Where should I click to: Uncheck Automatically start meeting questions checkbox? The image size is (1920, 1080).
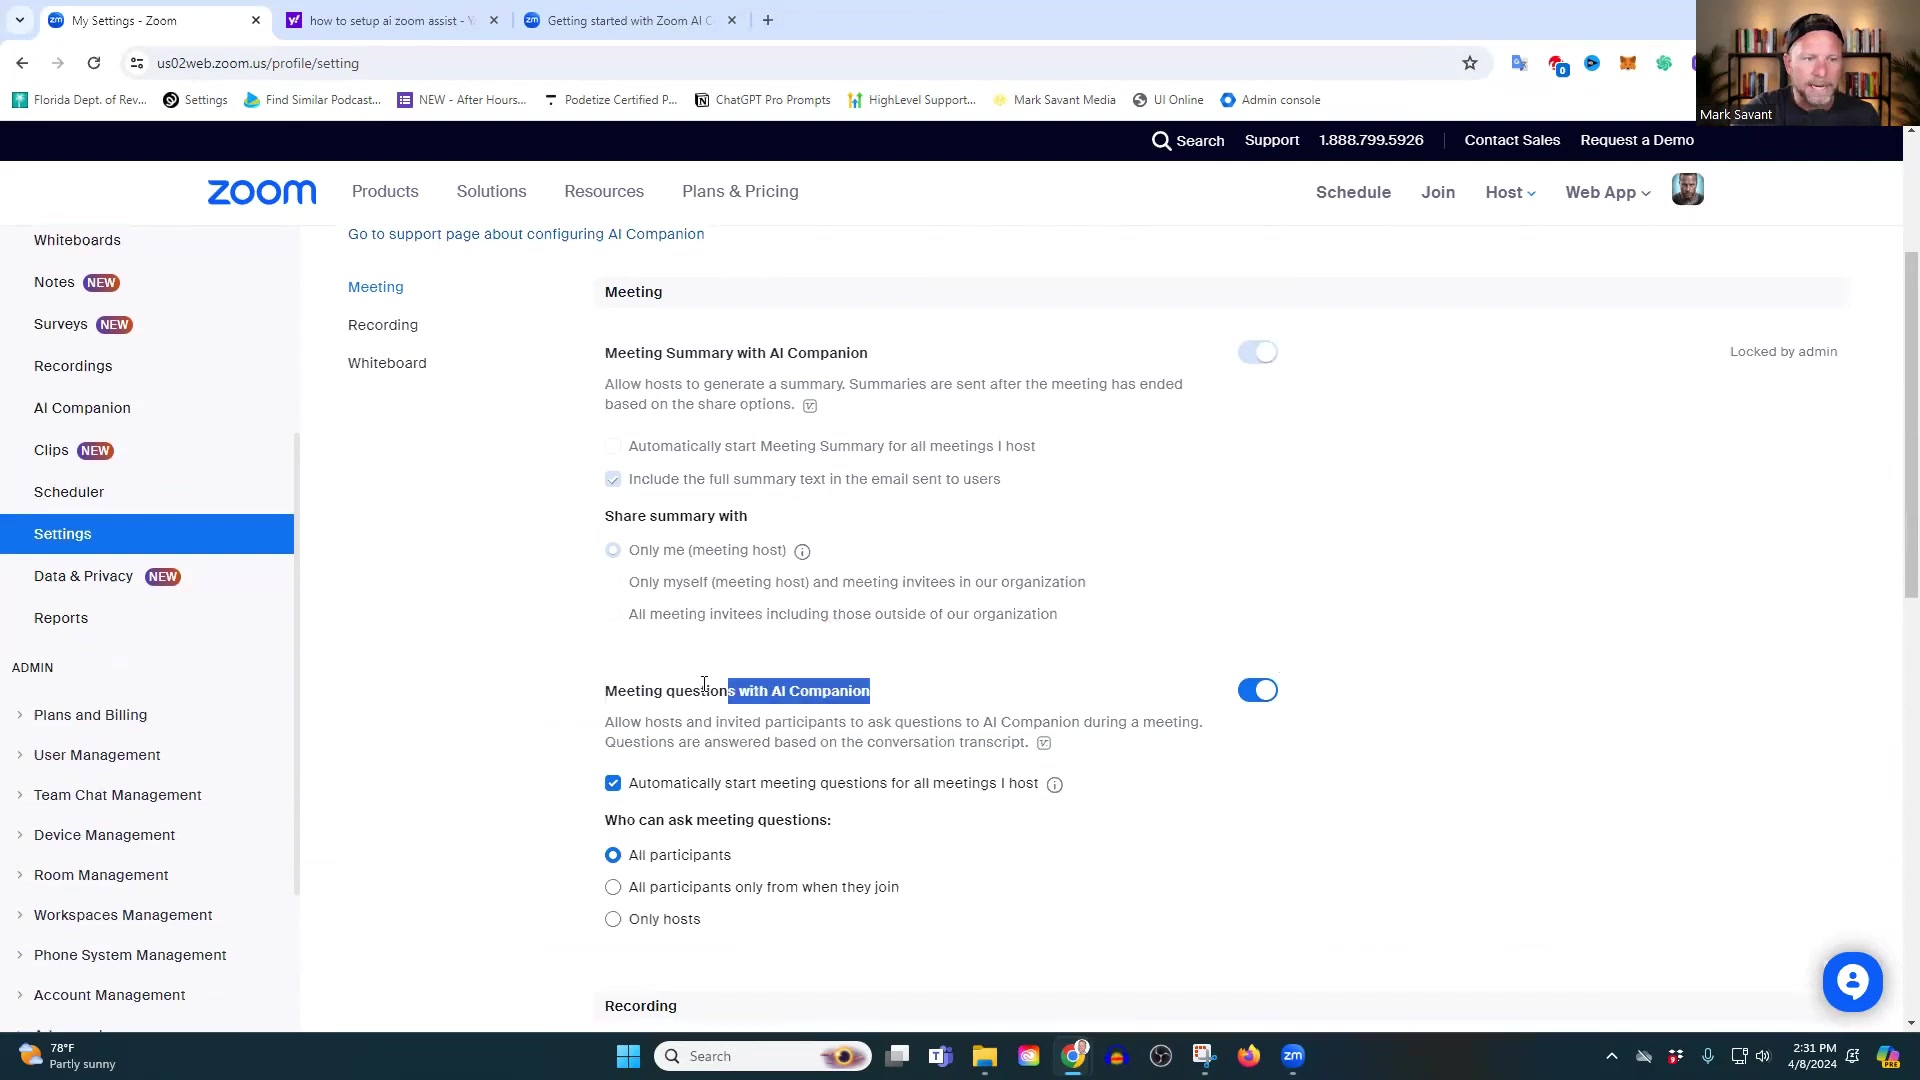click(613, 783)
